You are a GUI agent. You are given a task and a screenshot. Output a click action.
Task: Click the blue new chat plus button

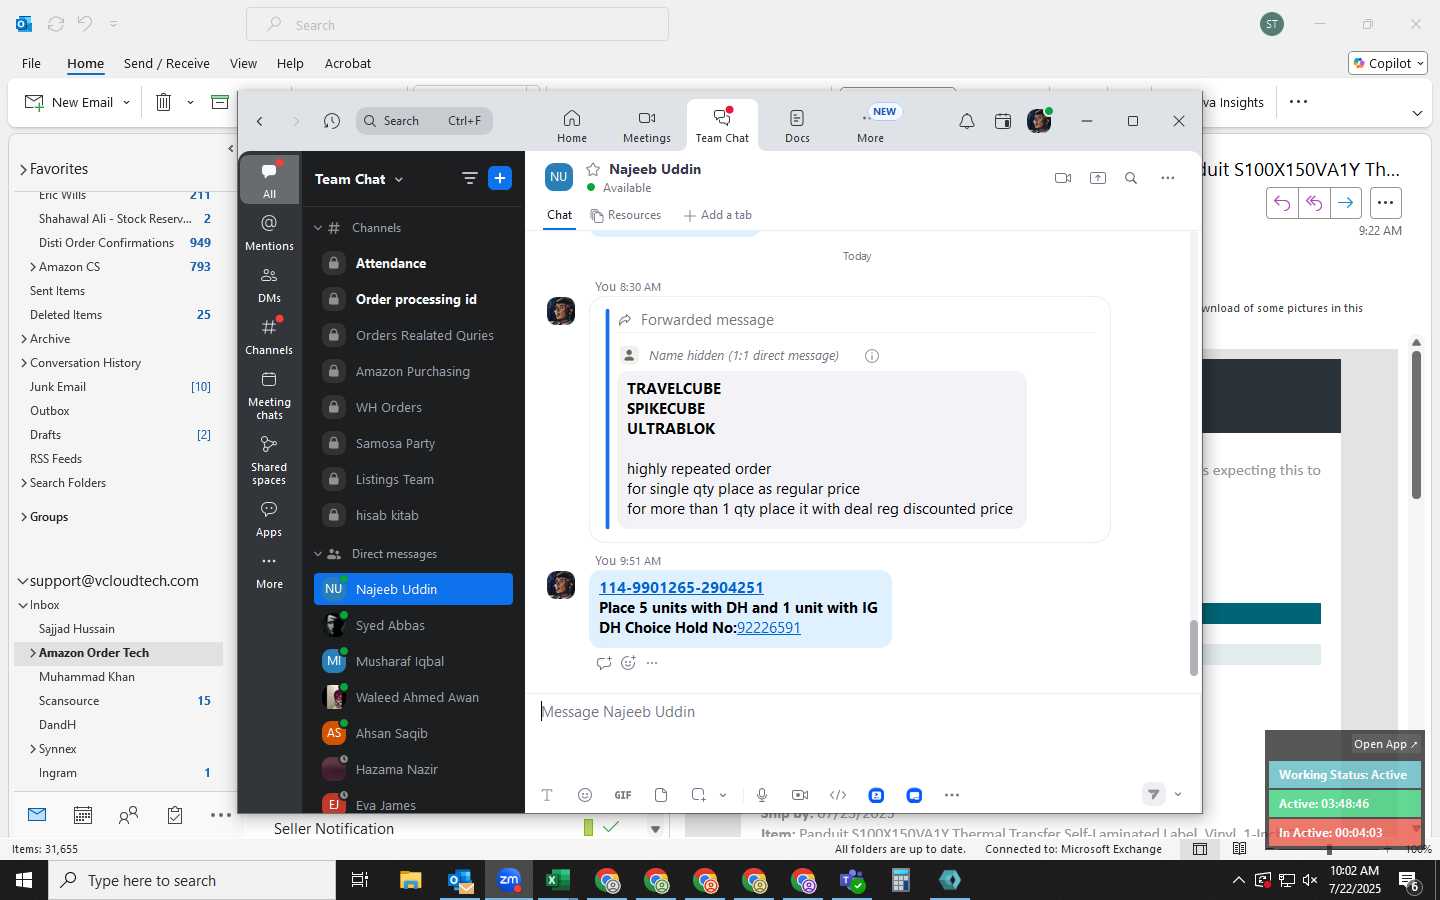500,178
